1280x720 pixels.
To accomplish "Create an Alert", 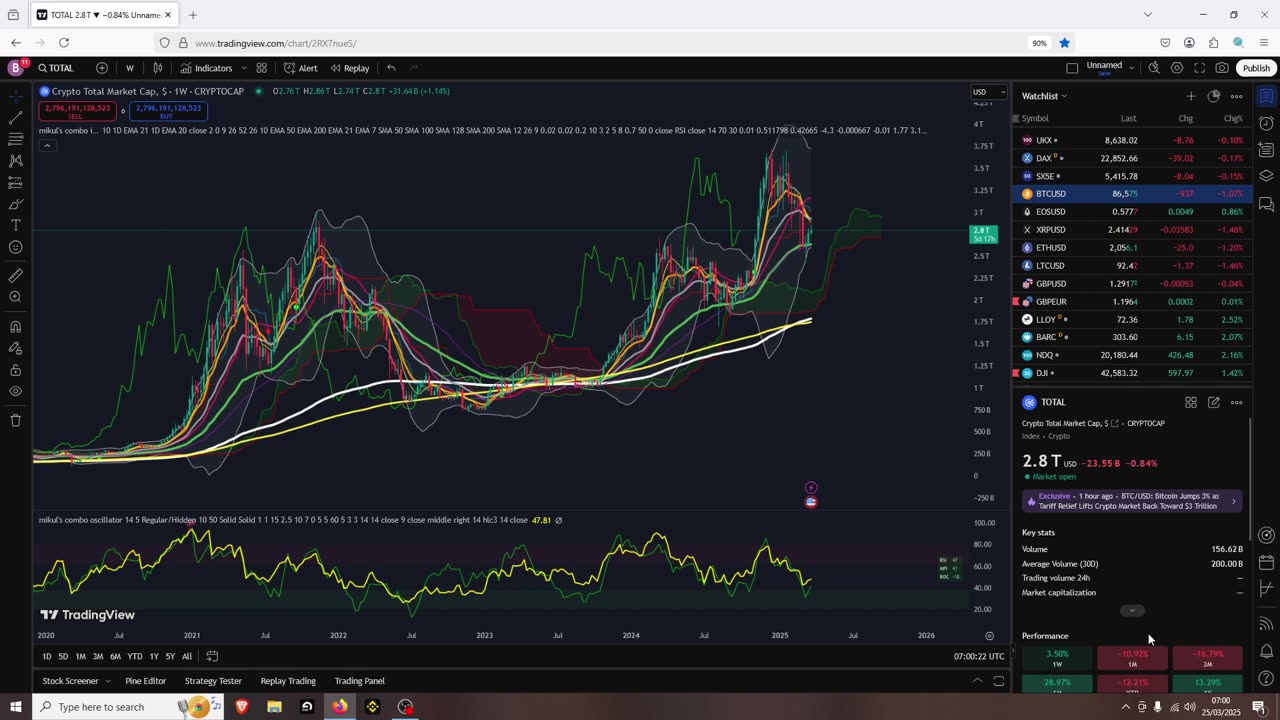I will click(x=300, y=68).
